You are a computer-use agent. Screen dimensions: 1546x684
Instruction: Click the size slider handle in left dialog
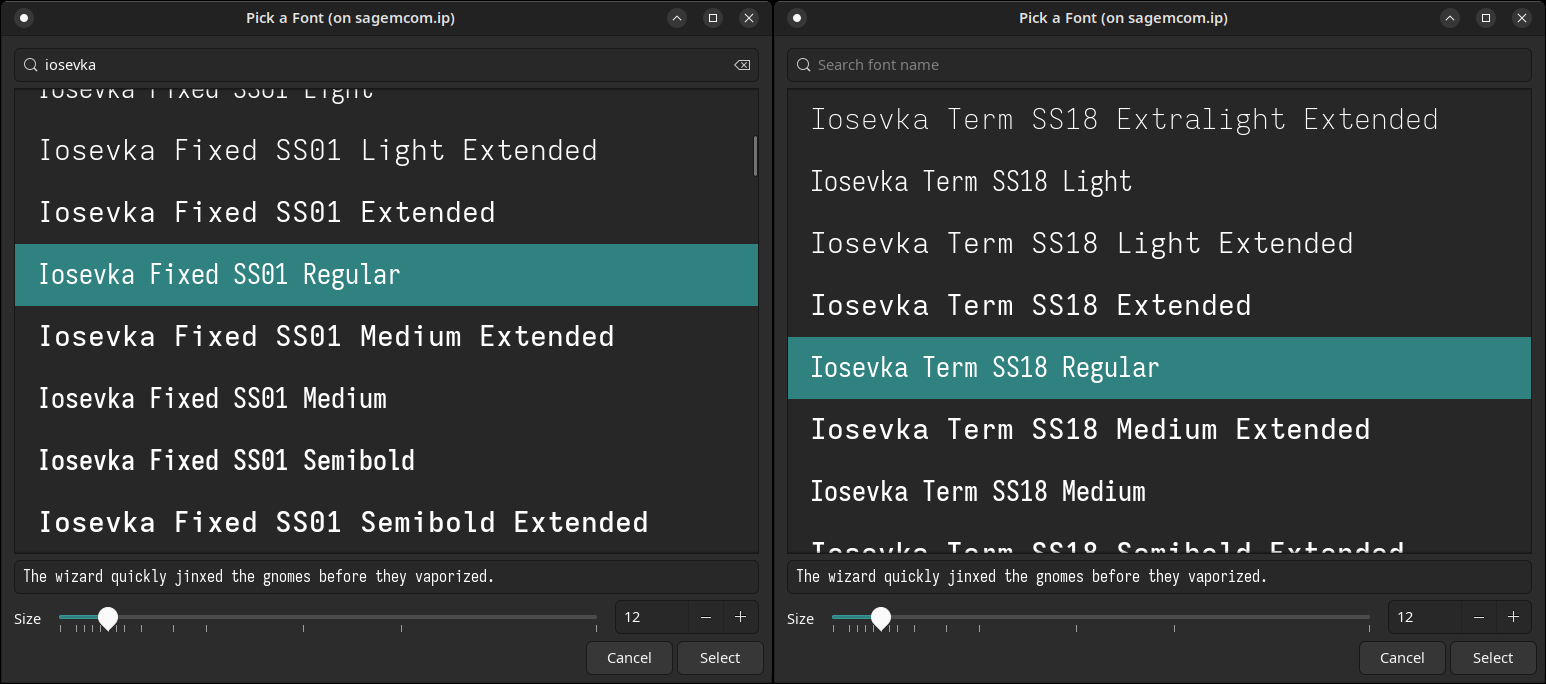108,618
